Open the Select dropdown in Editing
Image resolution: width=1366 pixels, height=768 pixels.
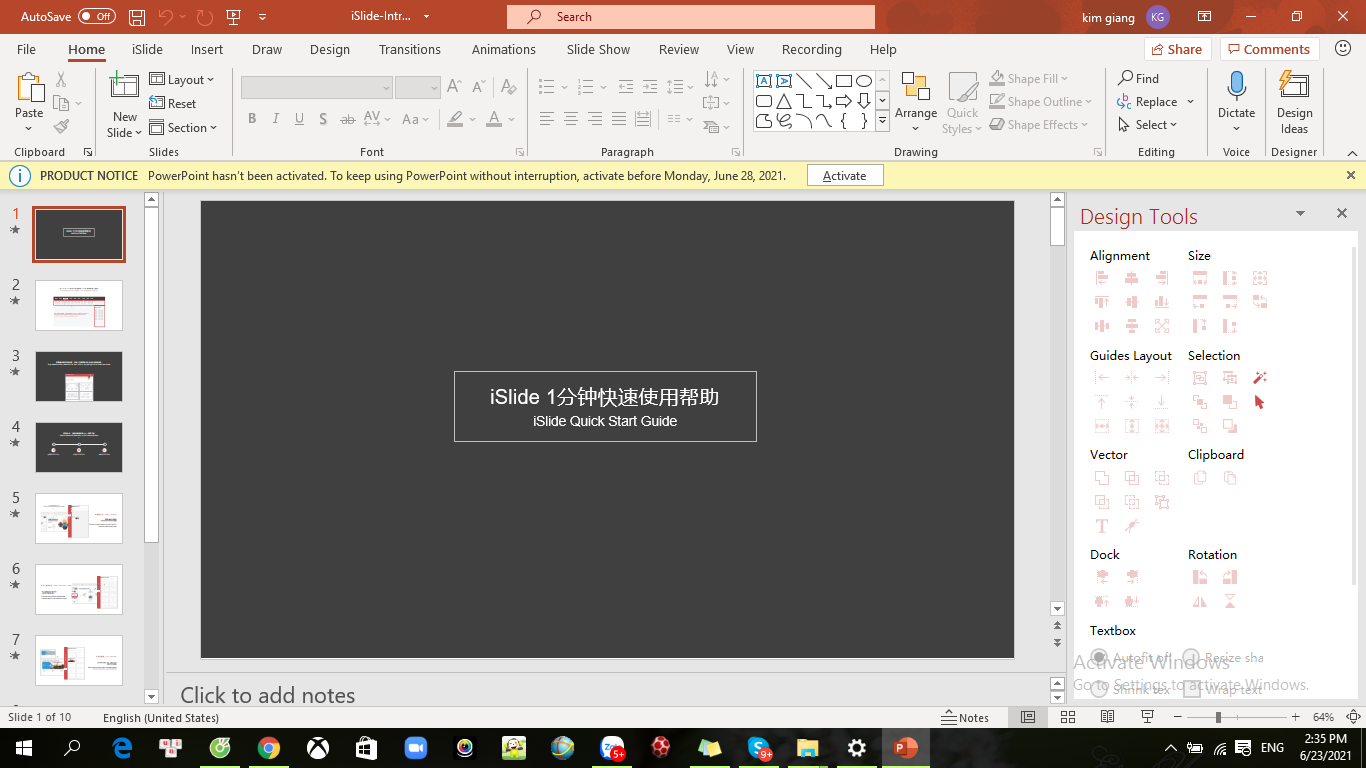click(1148, 125)
